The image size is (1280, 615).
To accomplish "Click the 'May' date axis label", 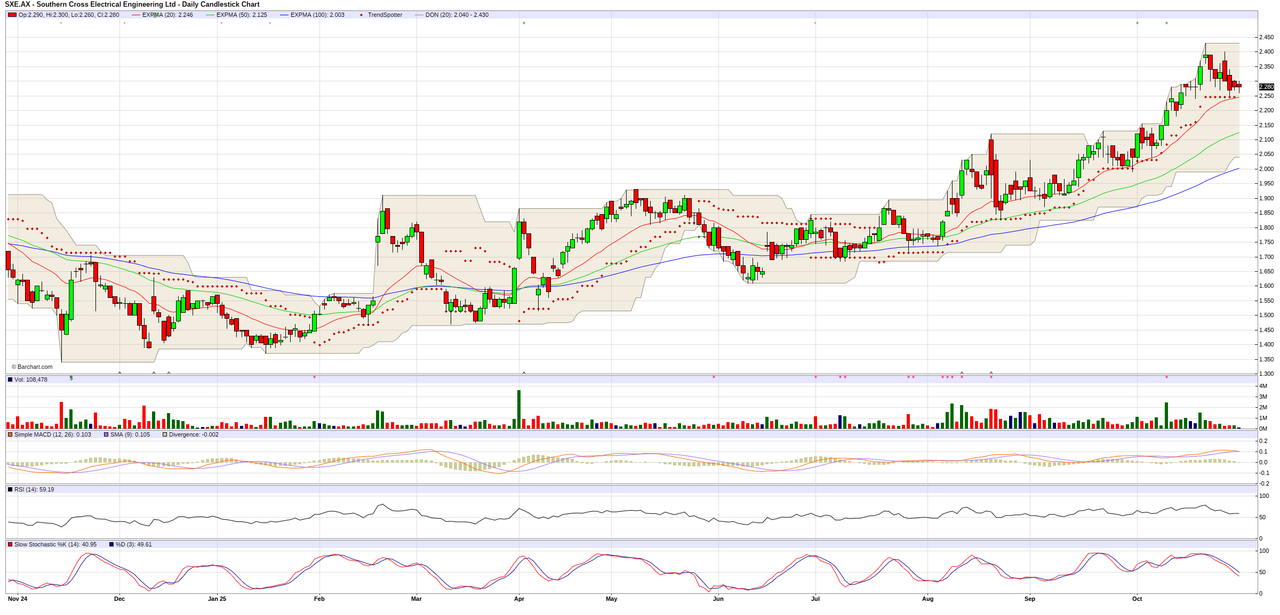I will click(x=613, y=599).
